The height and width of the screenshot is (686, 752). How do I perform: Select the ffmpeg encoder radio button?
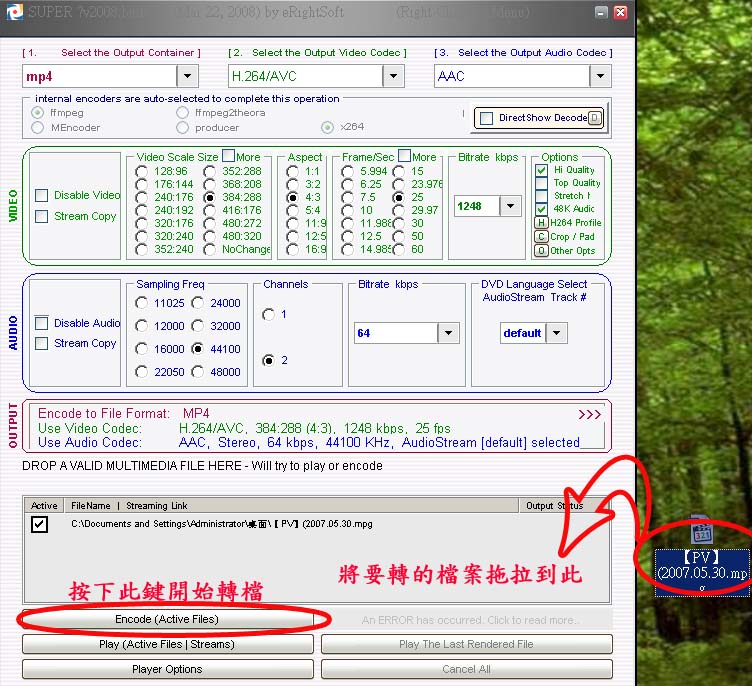(x=37, y=113)
